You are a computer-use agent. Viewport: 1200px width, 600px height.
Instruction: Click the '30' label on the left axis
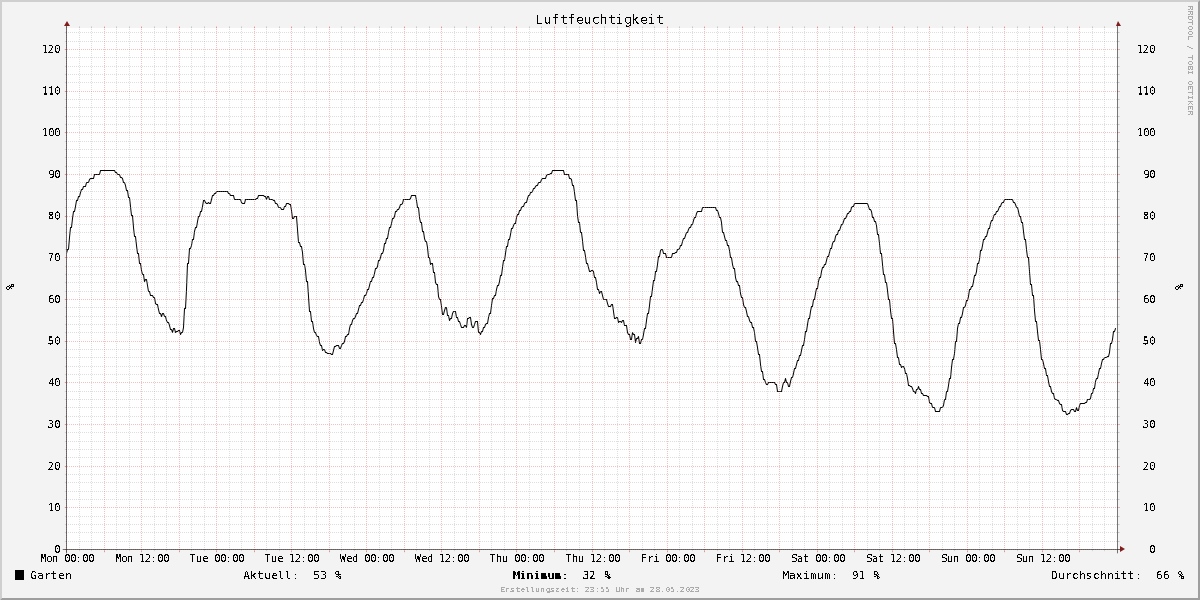[x=53, y=424]
